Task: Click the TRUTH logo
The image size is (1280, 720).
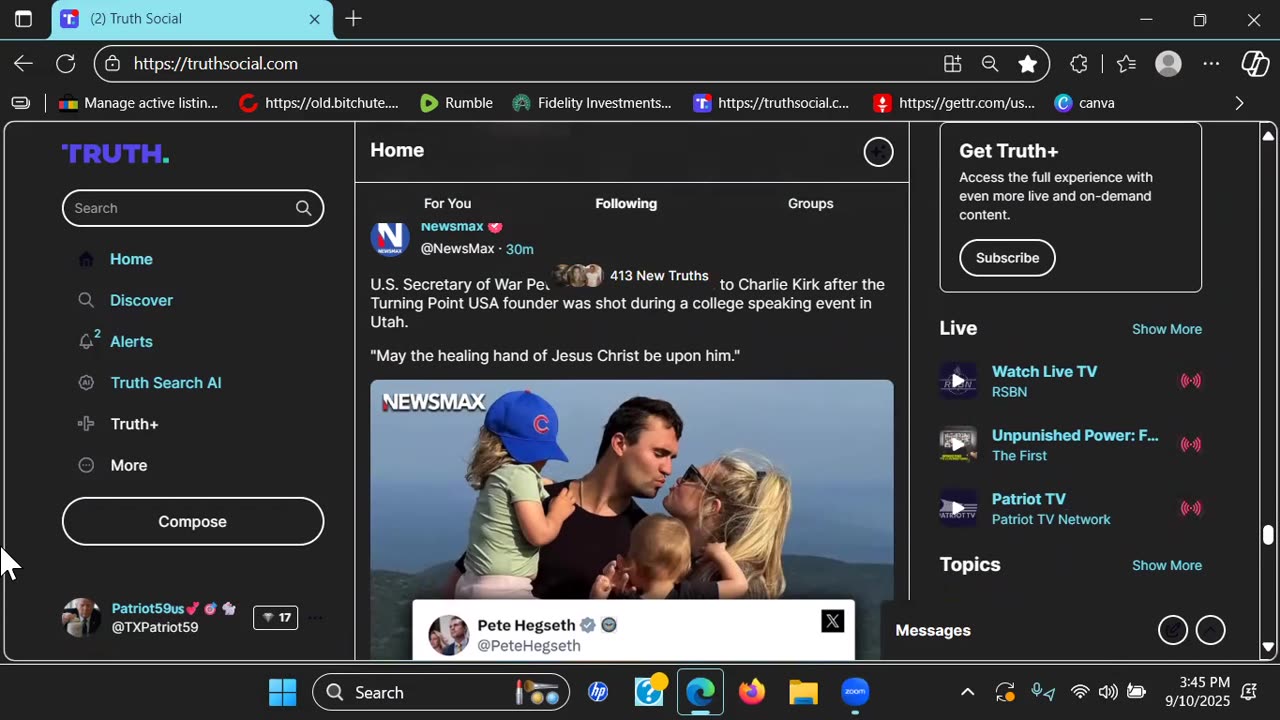Action: (x=115, y=153)
